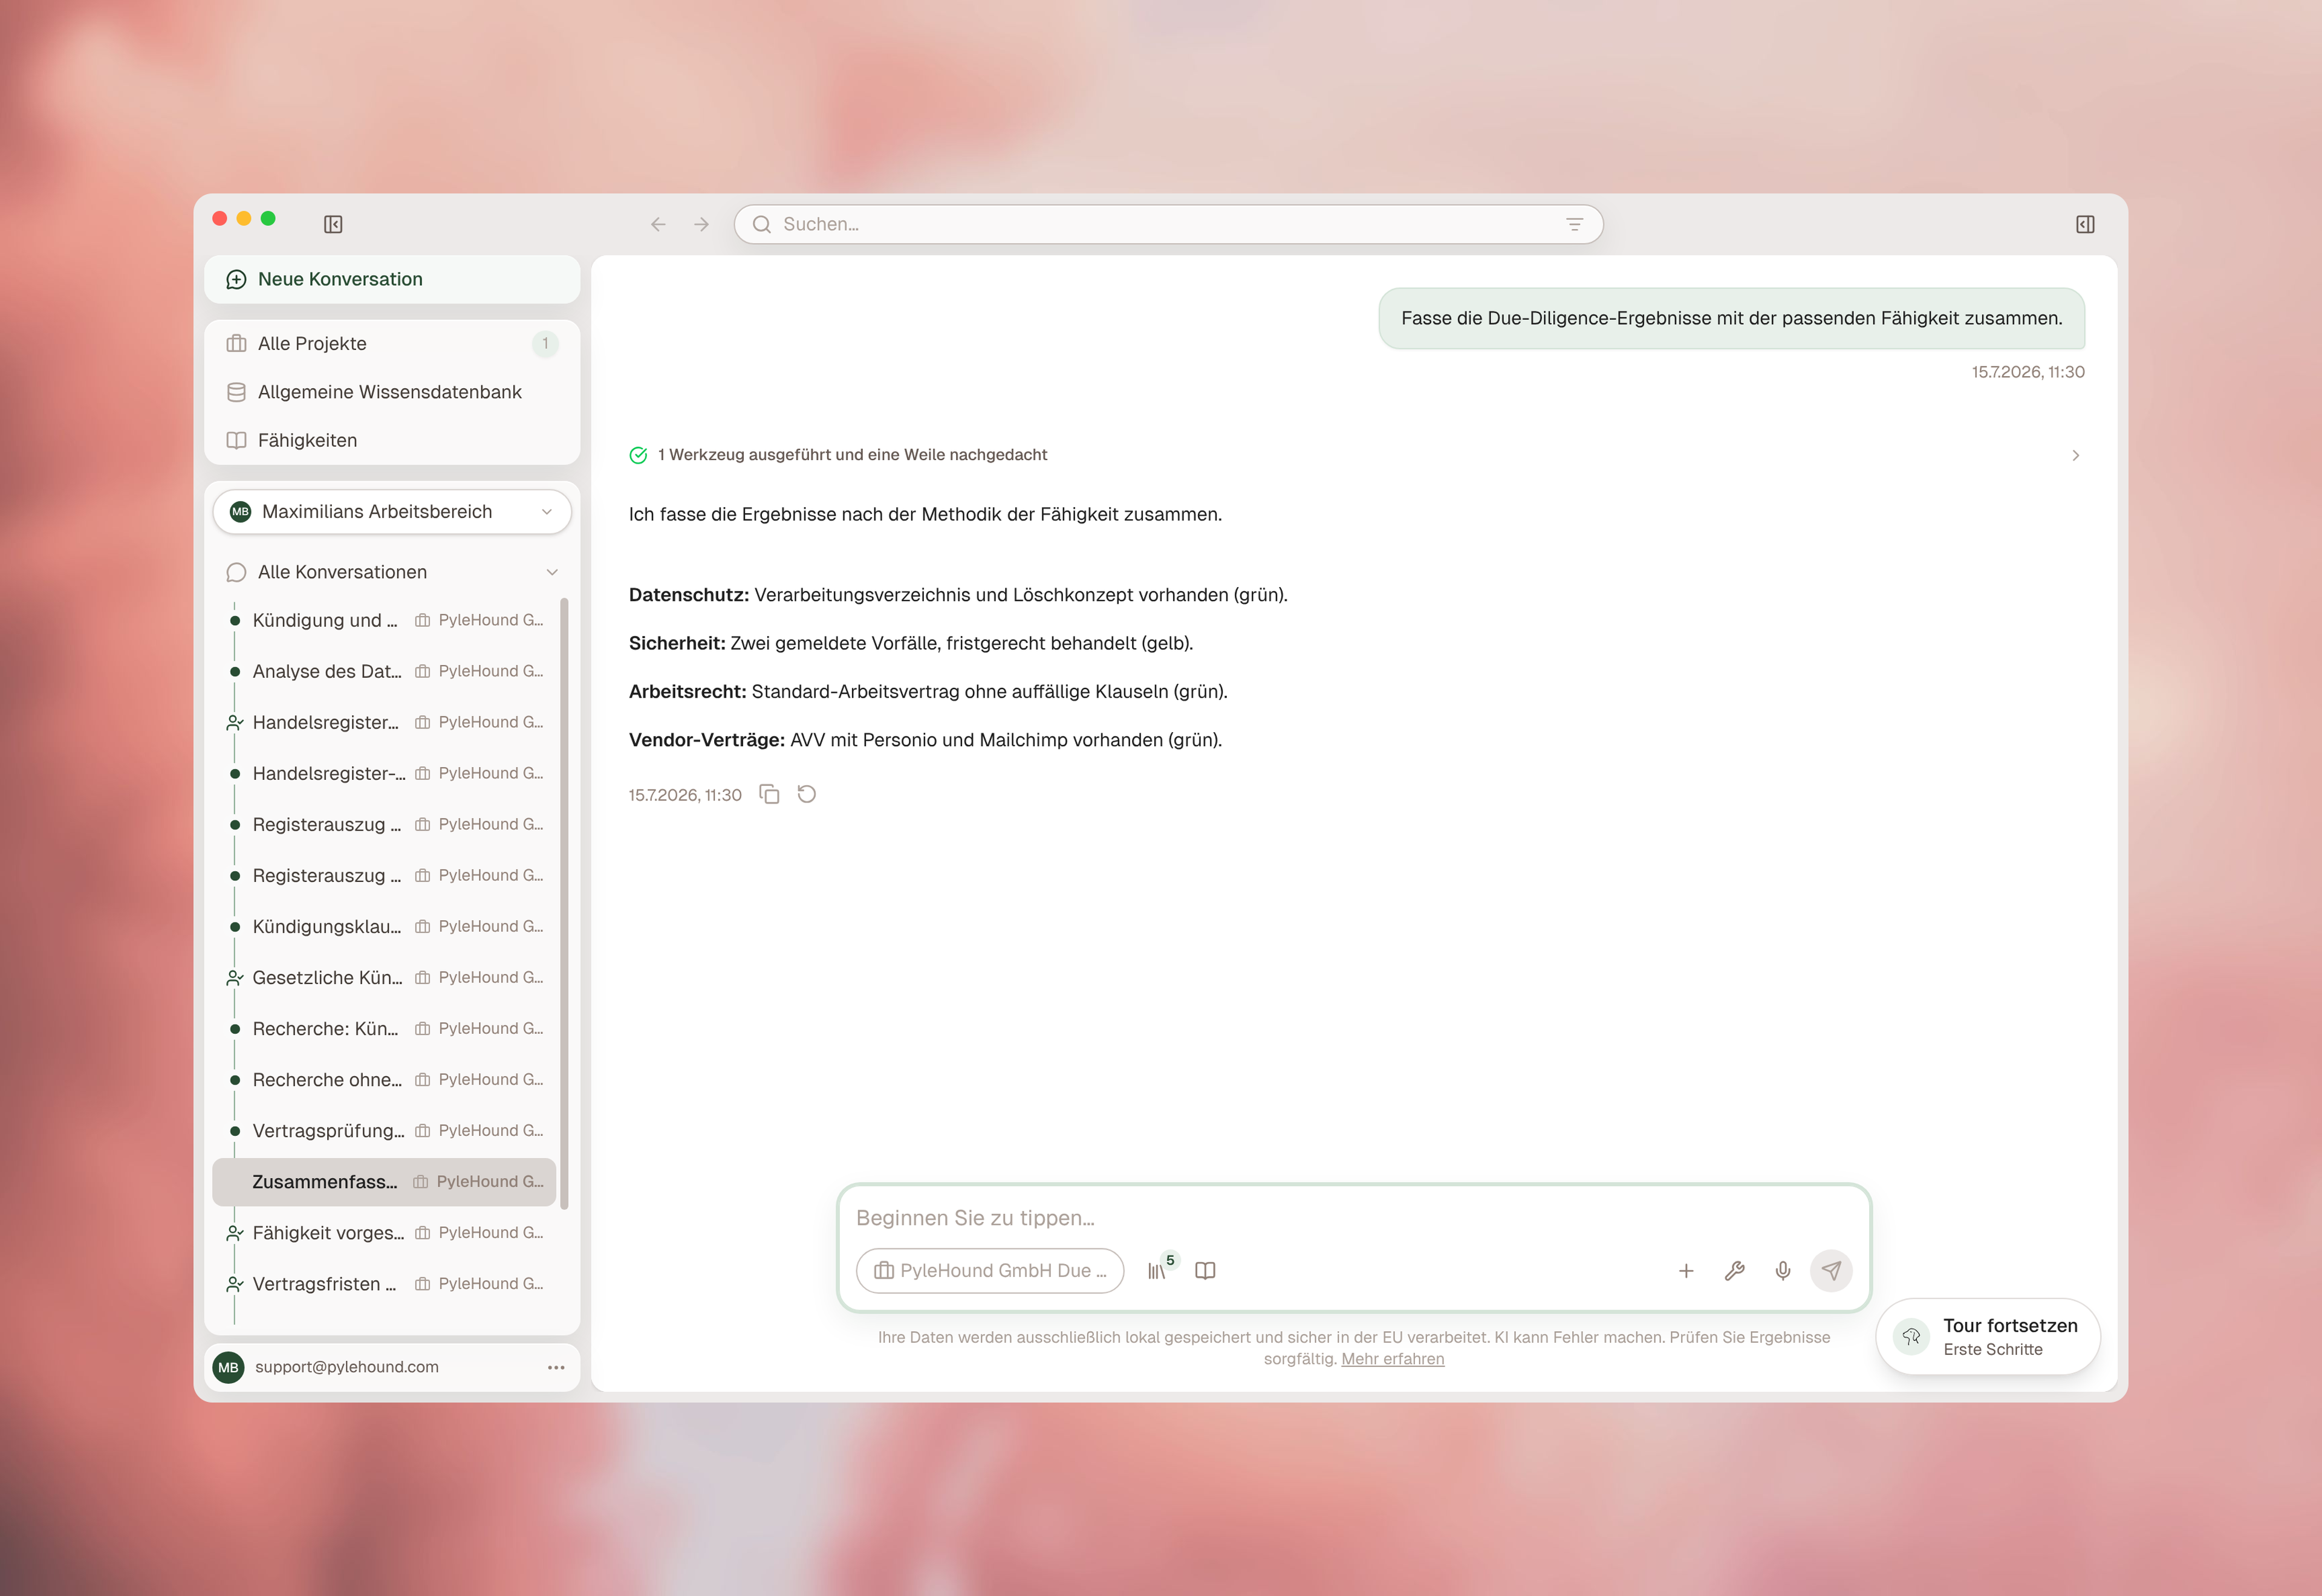This screenshot has height=1596, width=2322.
Task: Open the skills book icon in composer
Action: pos(1205,1270)
